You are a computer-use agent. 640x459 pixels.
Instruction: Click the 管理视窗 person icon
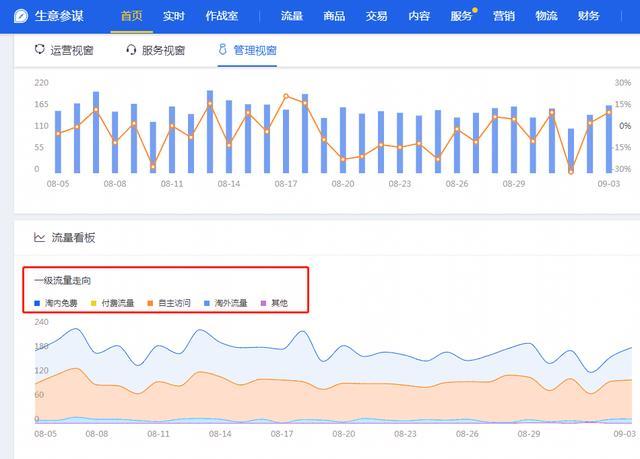point(222,49)
